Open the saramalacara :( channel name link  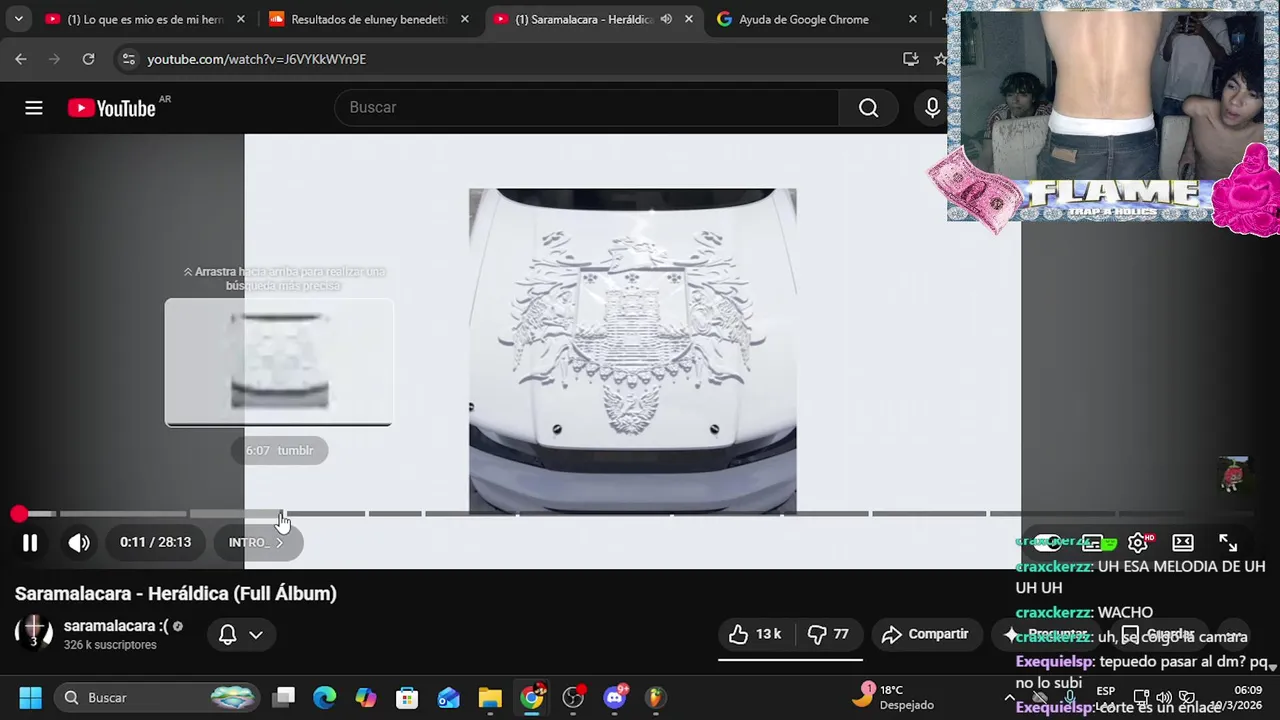coord(116,626)
